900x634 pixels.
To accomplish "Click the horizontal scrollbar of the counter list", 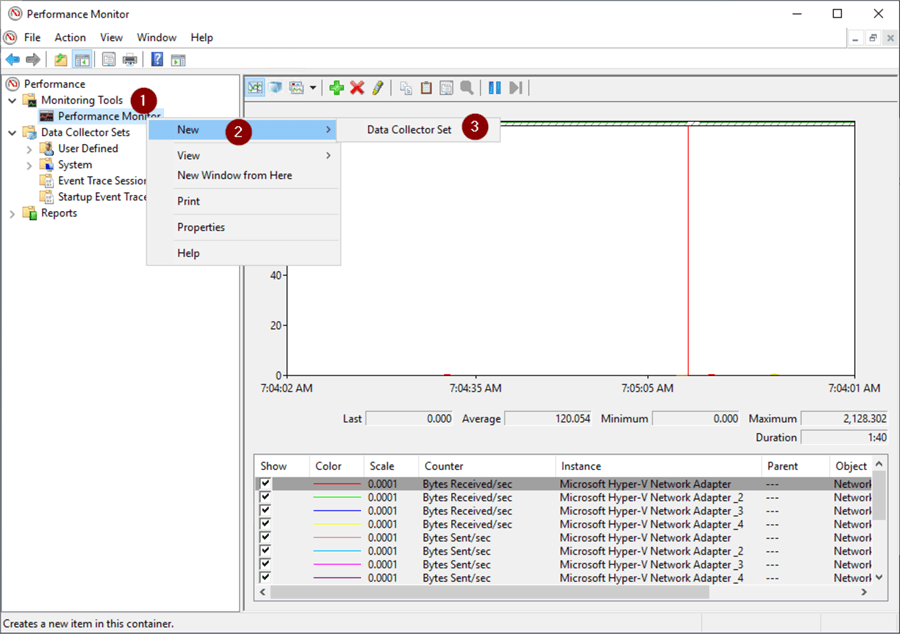I will 490,592.
